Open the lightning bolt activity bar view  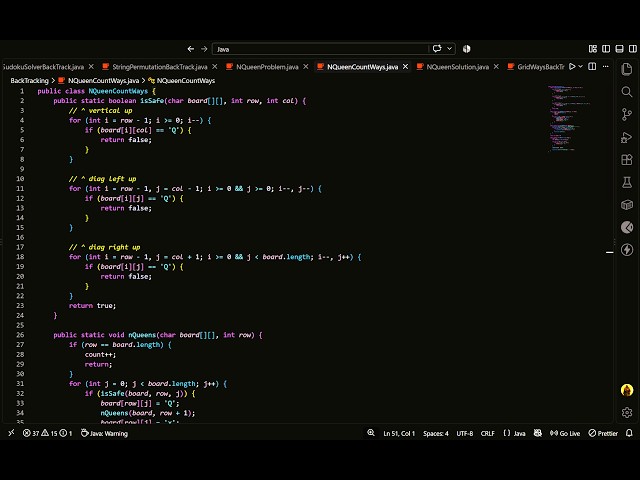(627, 249)
